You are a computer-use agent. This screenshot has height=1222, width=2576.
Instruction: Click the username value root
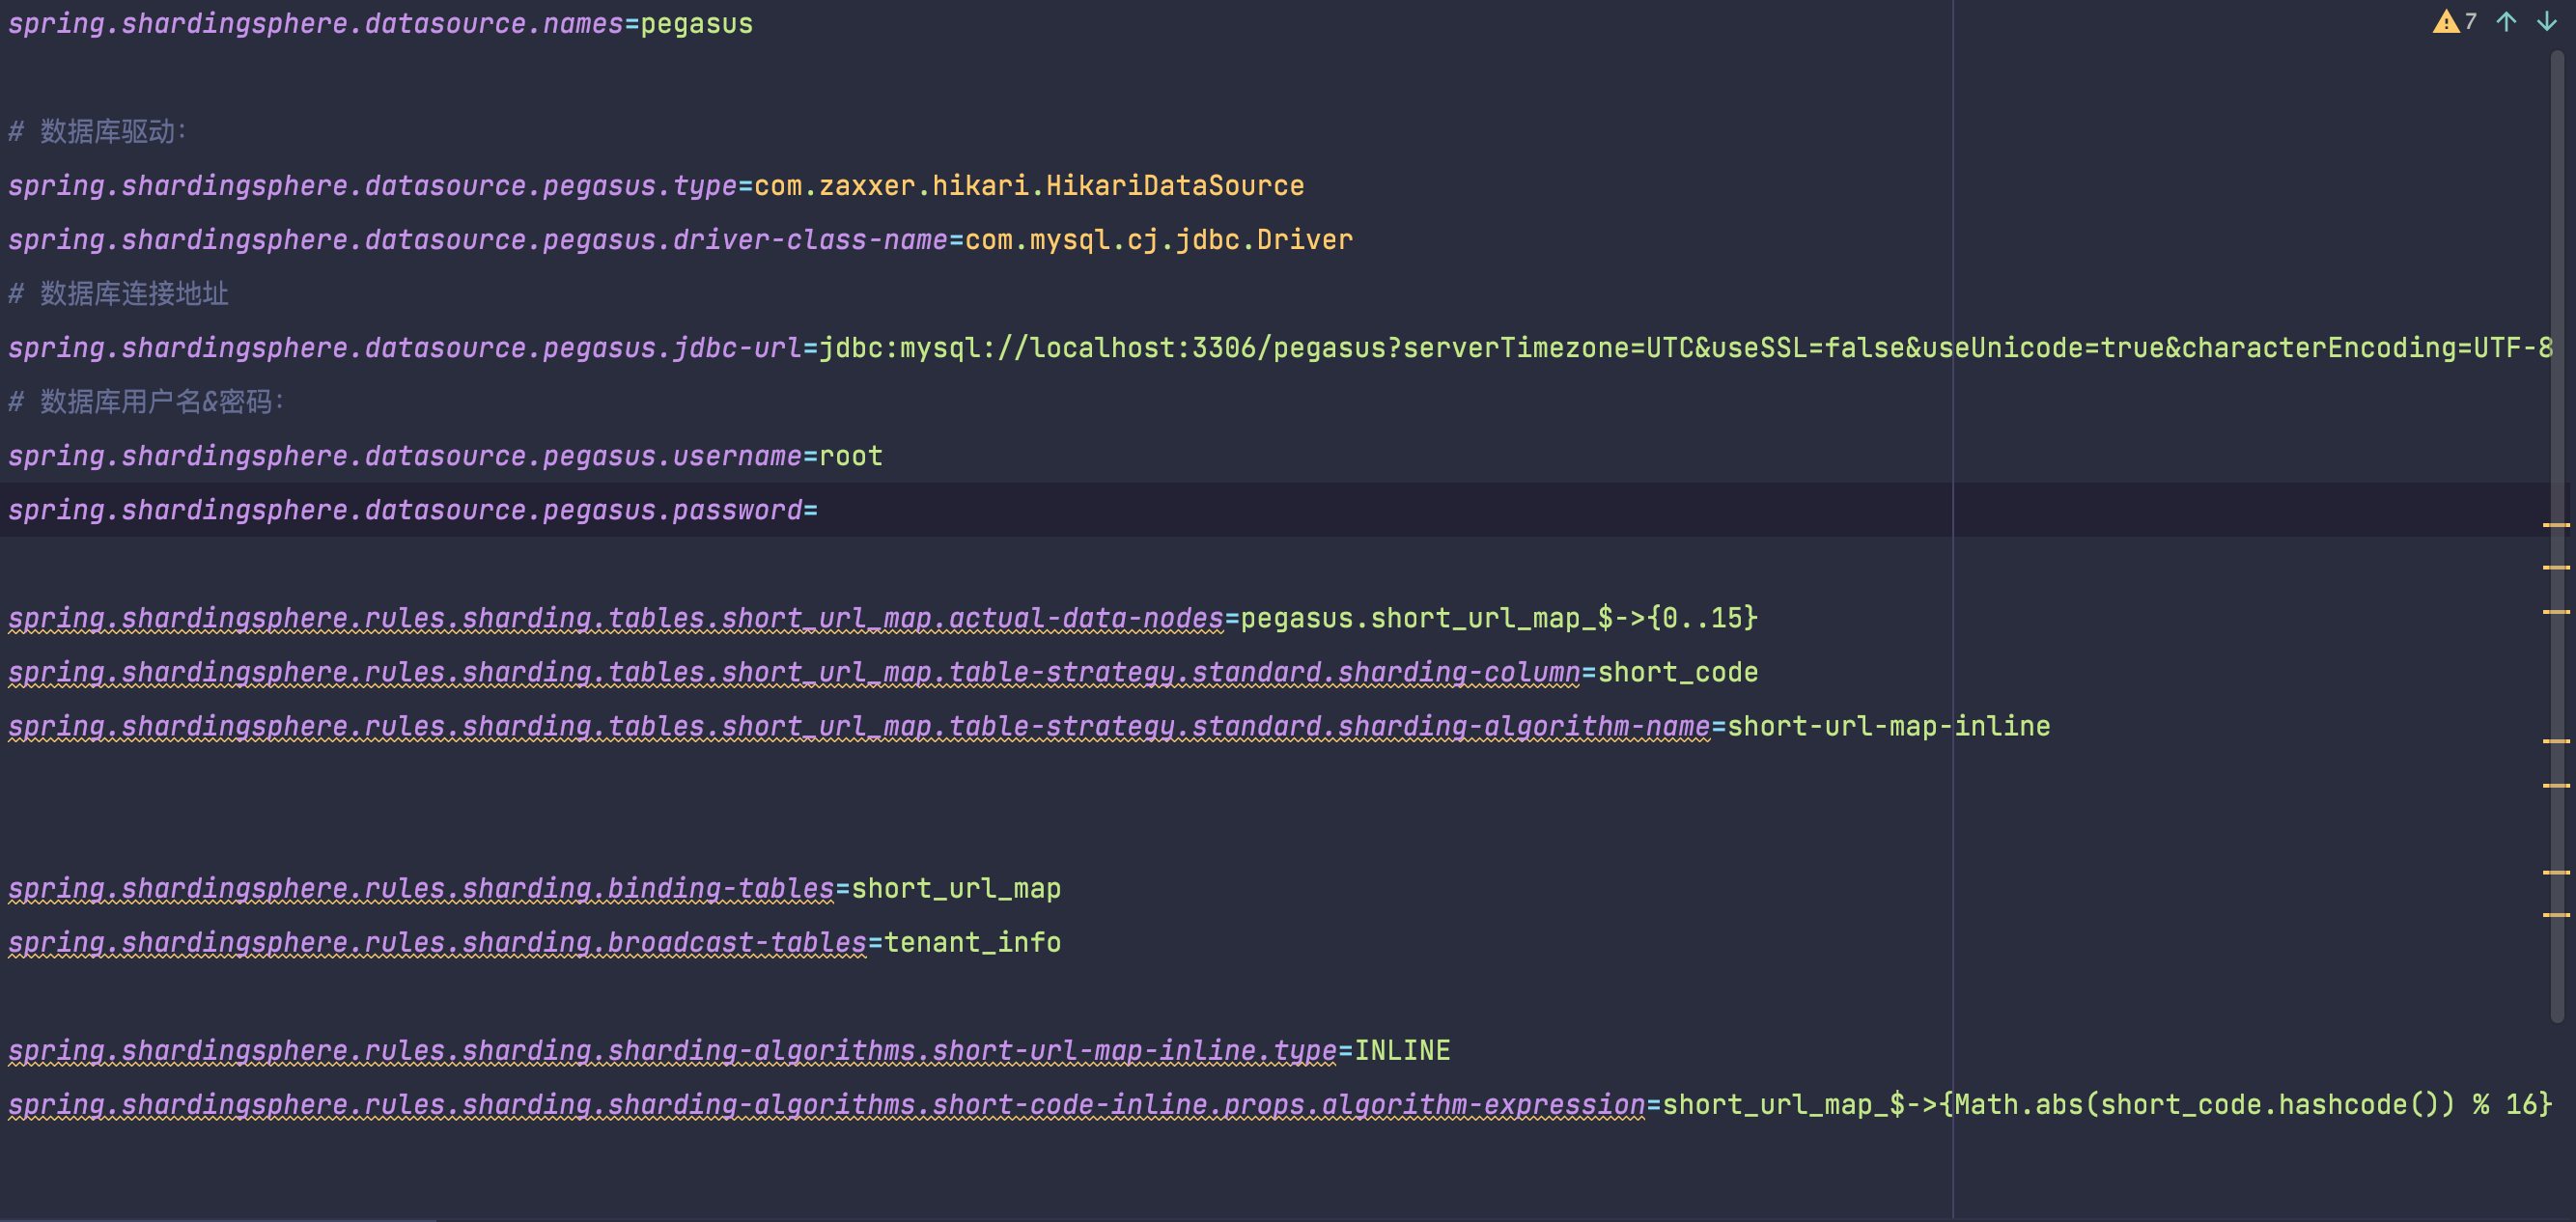pos(851,457)
